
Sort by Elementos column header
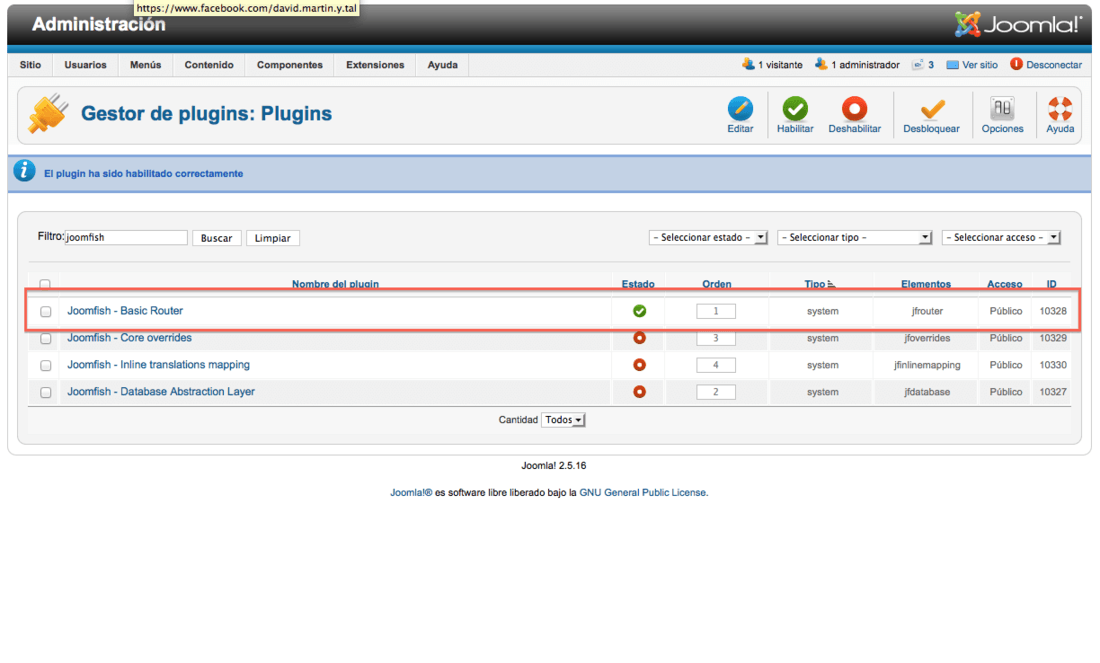tap(926, 284)
